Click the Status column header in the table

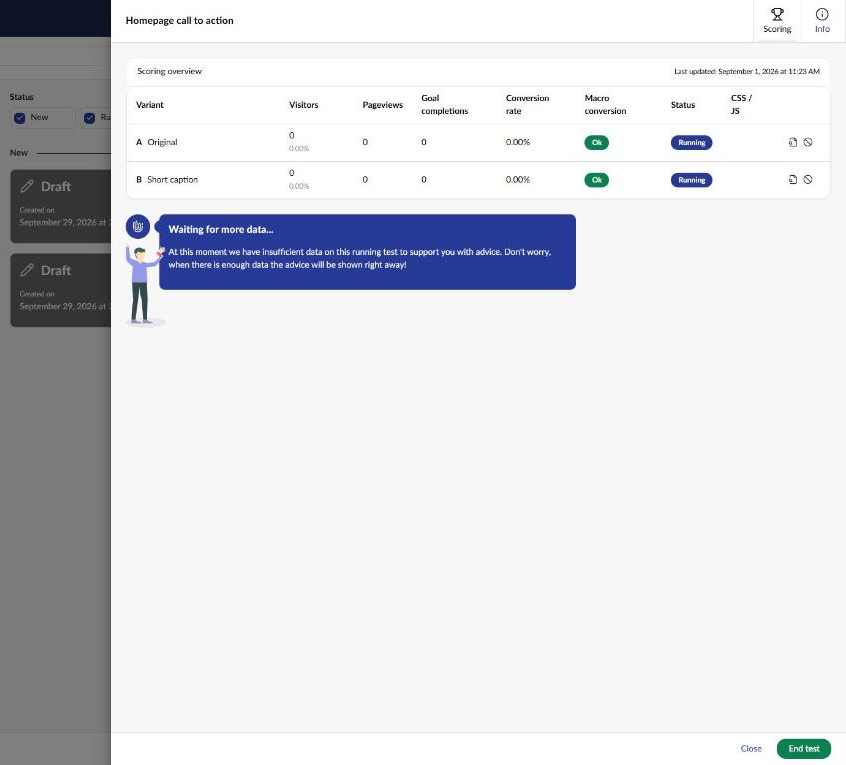(x=683, y=105)
